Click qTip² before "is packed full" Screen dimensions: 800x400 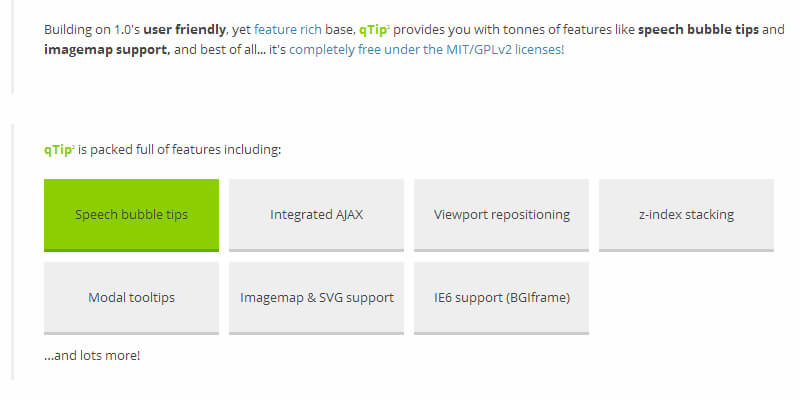pyautogui.click(x=59, y=150)
